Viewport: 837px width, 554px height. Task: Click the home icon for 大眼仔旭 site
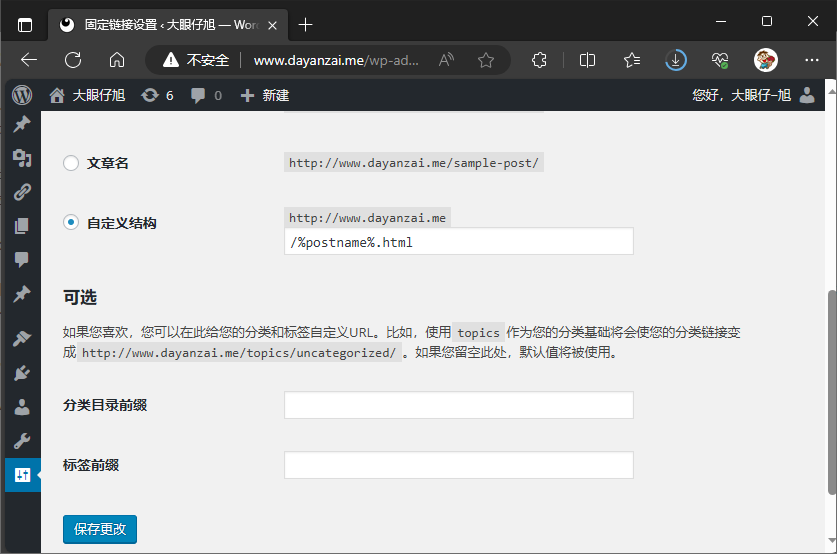[57, 96]
